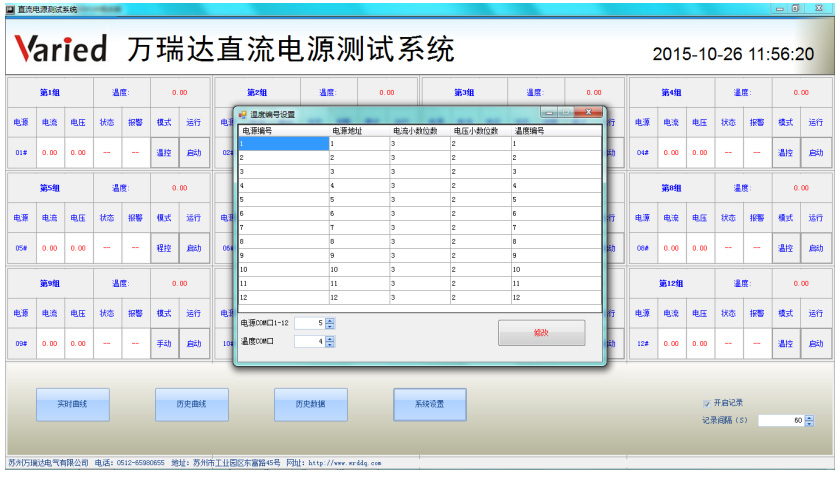The width and height of the screenshot is (840, 480).
Task: Start power 08# with the 启动 button
Action: [816, 248]
